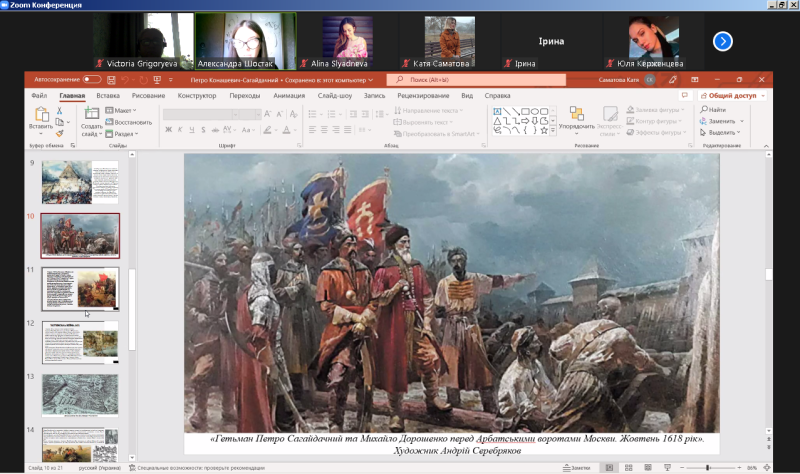Click the Copy icon
The image size is (800, 474).
(x=60, y=122)
